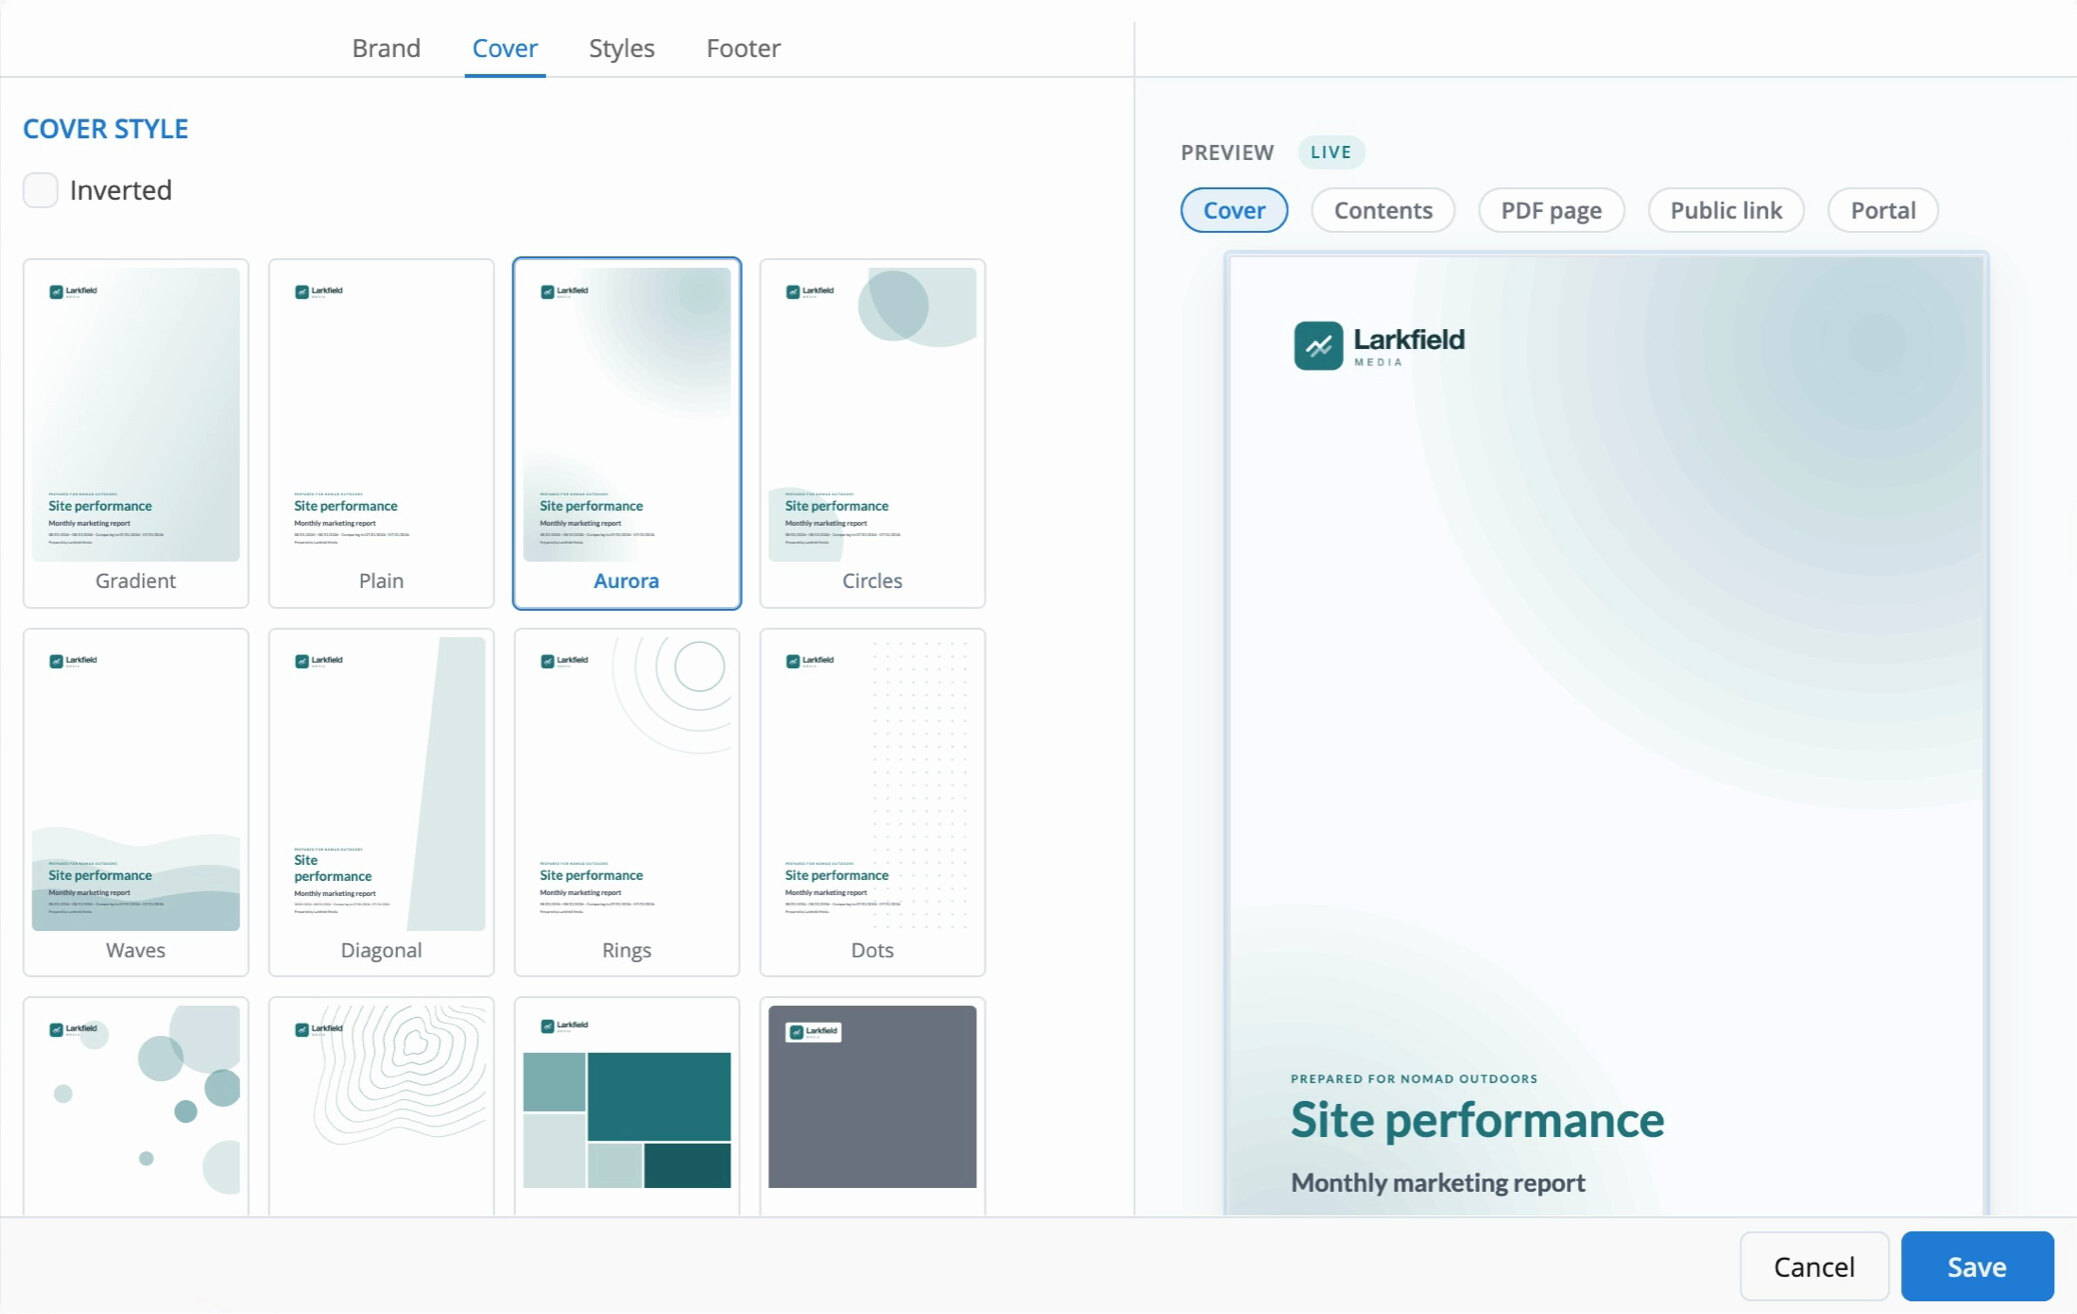Save the cover settings
2077x1314 pixels.
pyautogui.click(x=1977, y=1266)
